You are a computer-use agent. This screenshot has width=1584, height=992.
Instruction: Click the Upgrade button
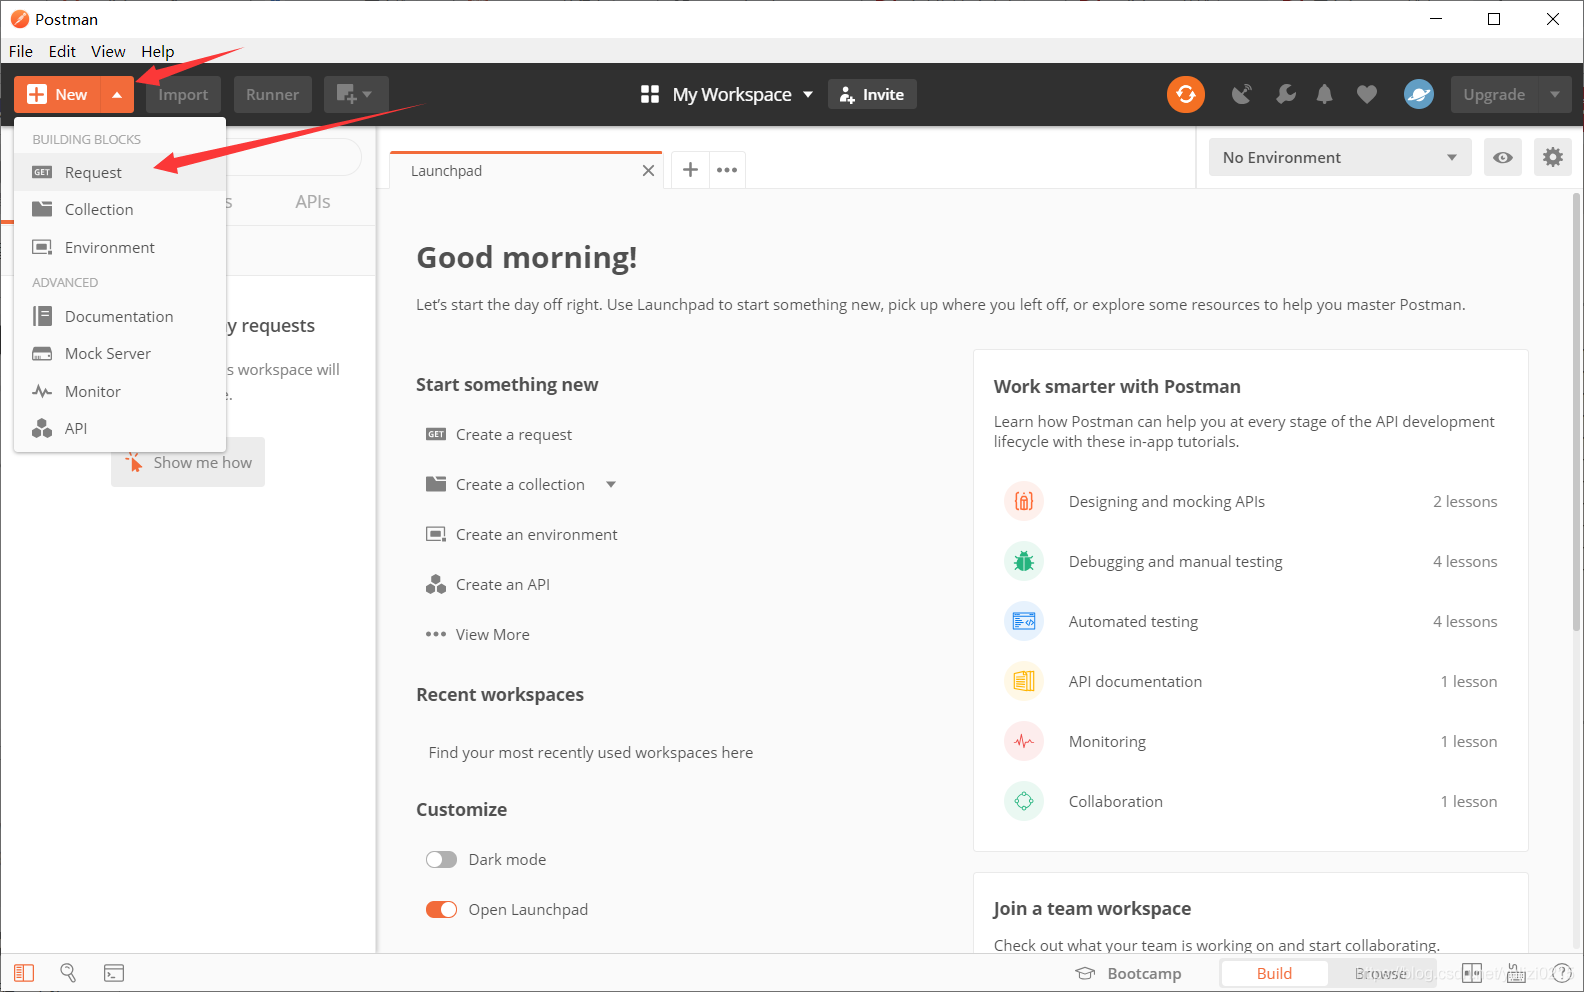point(1494,94)
